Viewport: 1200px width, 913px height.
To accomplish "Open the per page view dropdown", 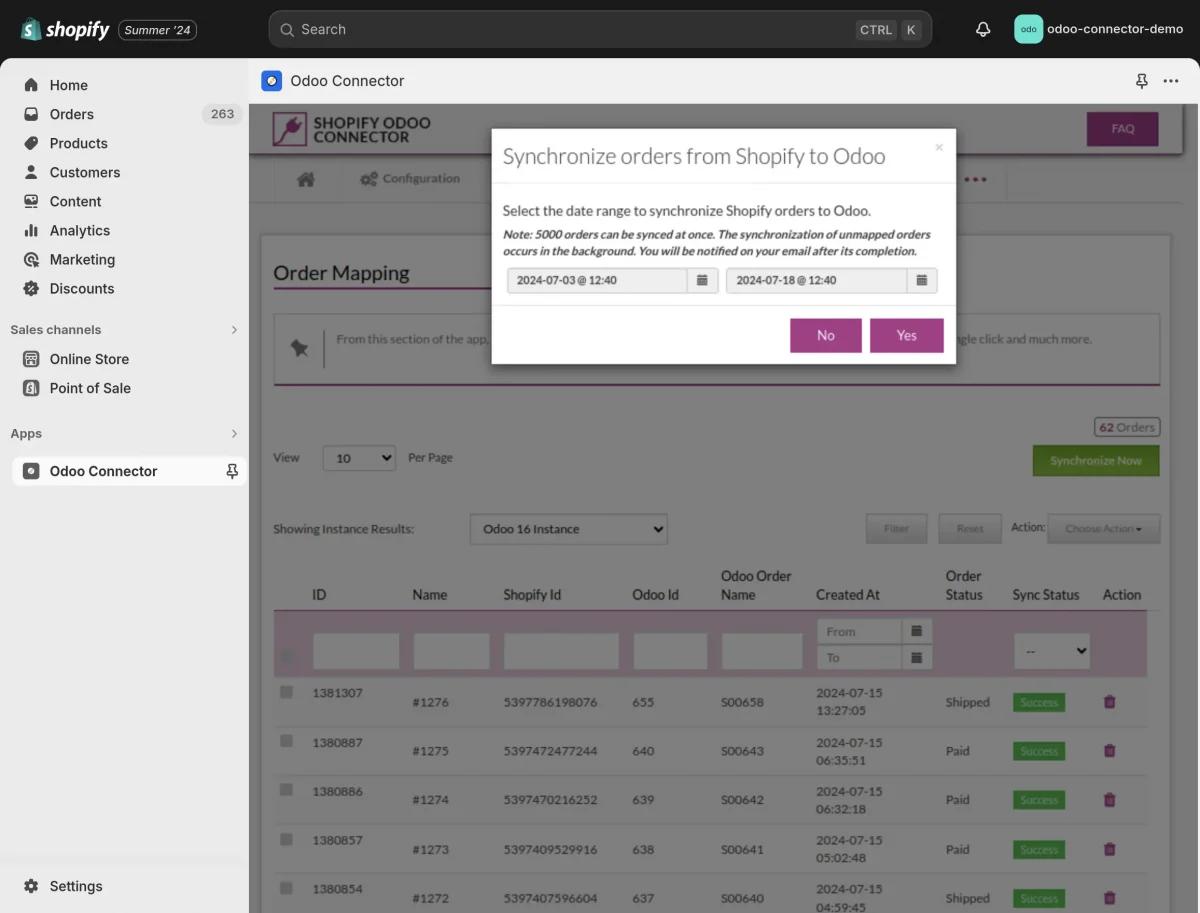I will tap(360, 458).
